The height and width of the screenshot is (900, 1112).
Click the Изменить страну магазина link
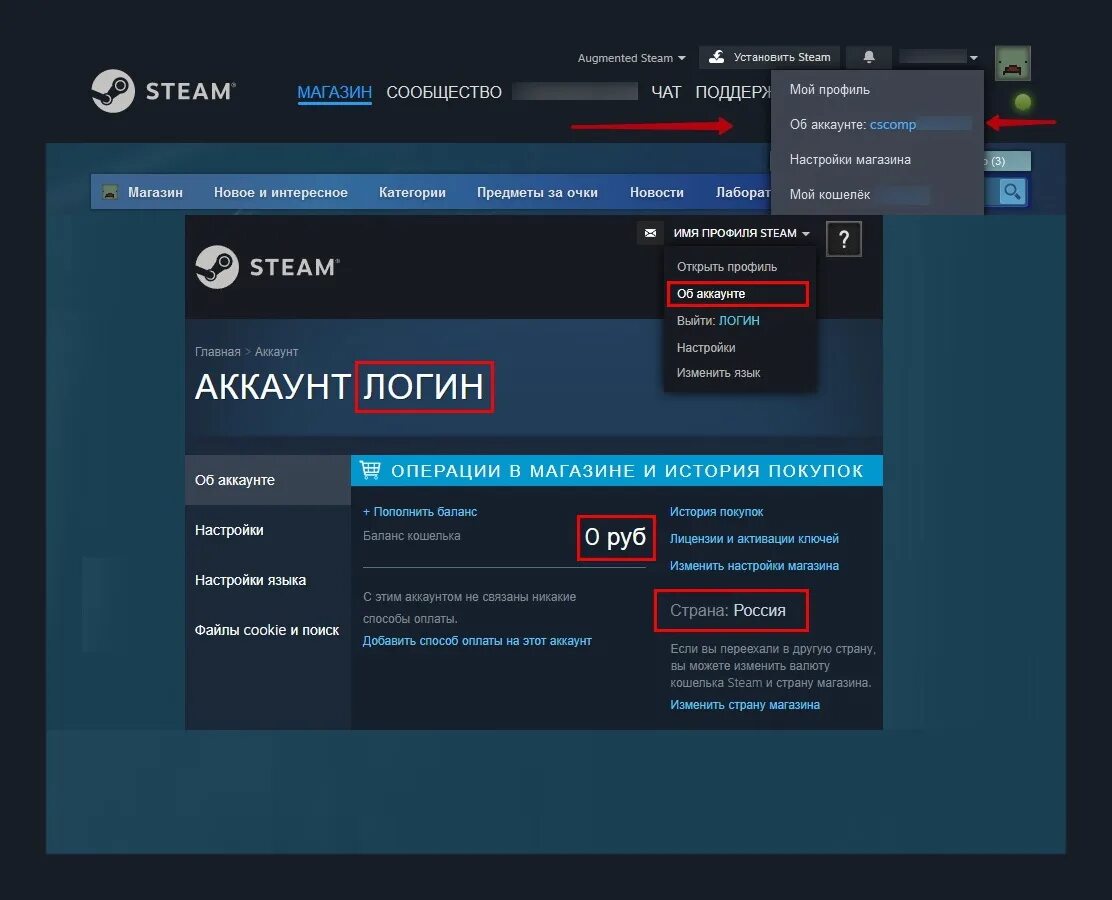pyautogui.click(x=745, y=704)
